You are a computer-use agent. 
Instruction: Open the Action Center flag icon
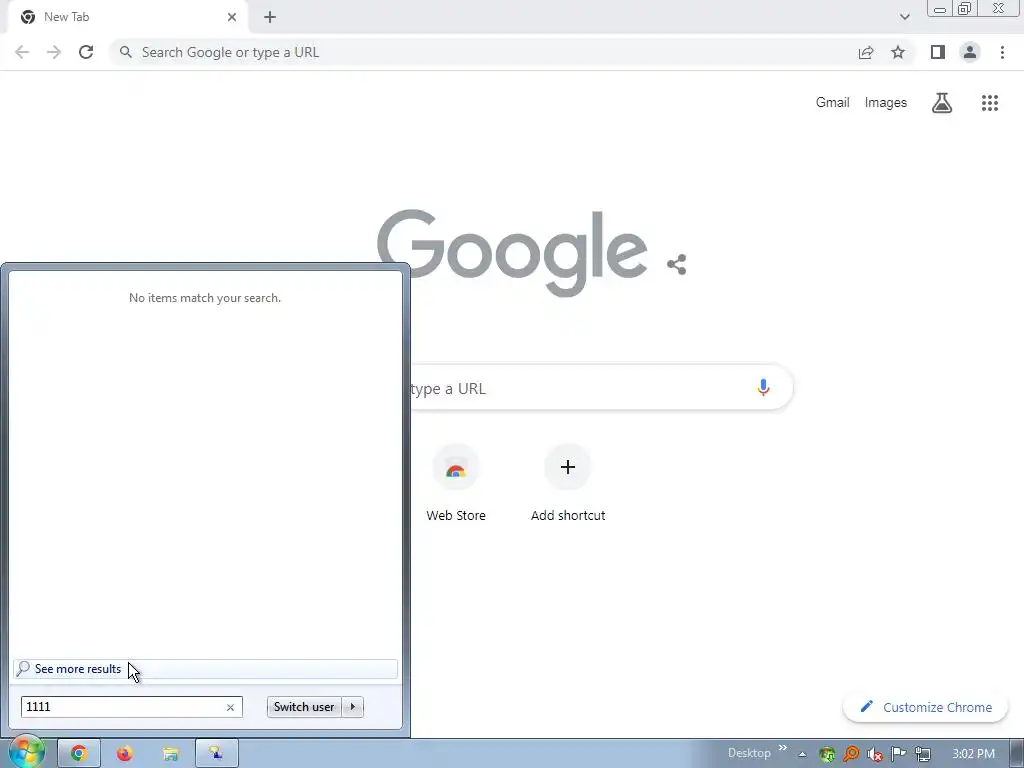pyautogui.click(x=899, y=754)
